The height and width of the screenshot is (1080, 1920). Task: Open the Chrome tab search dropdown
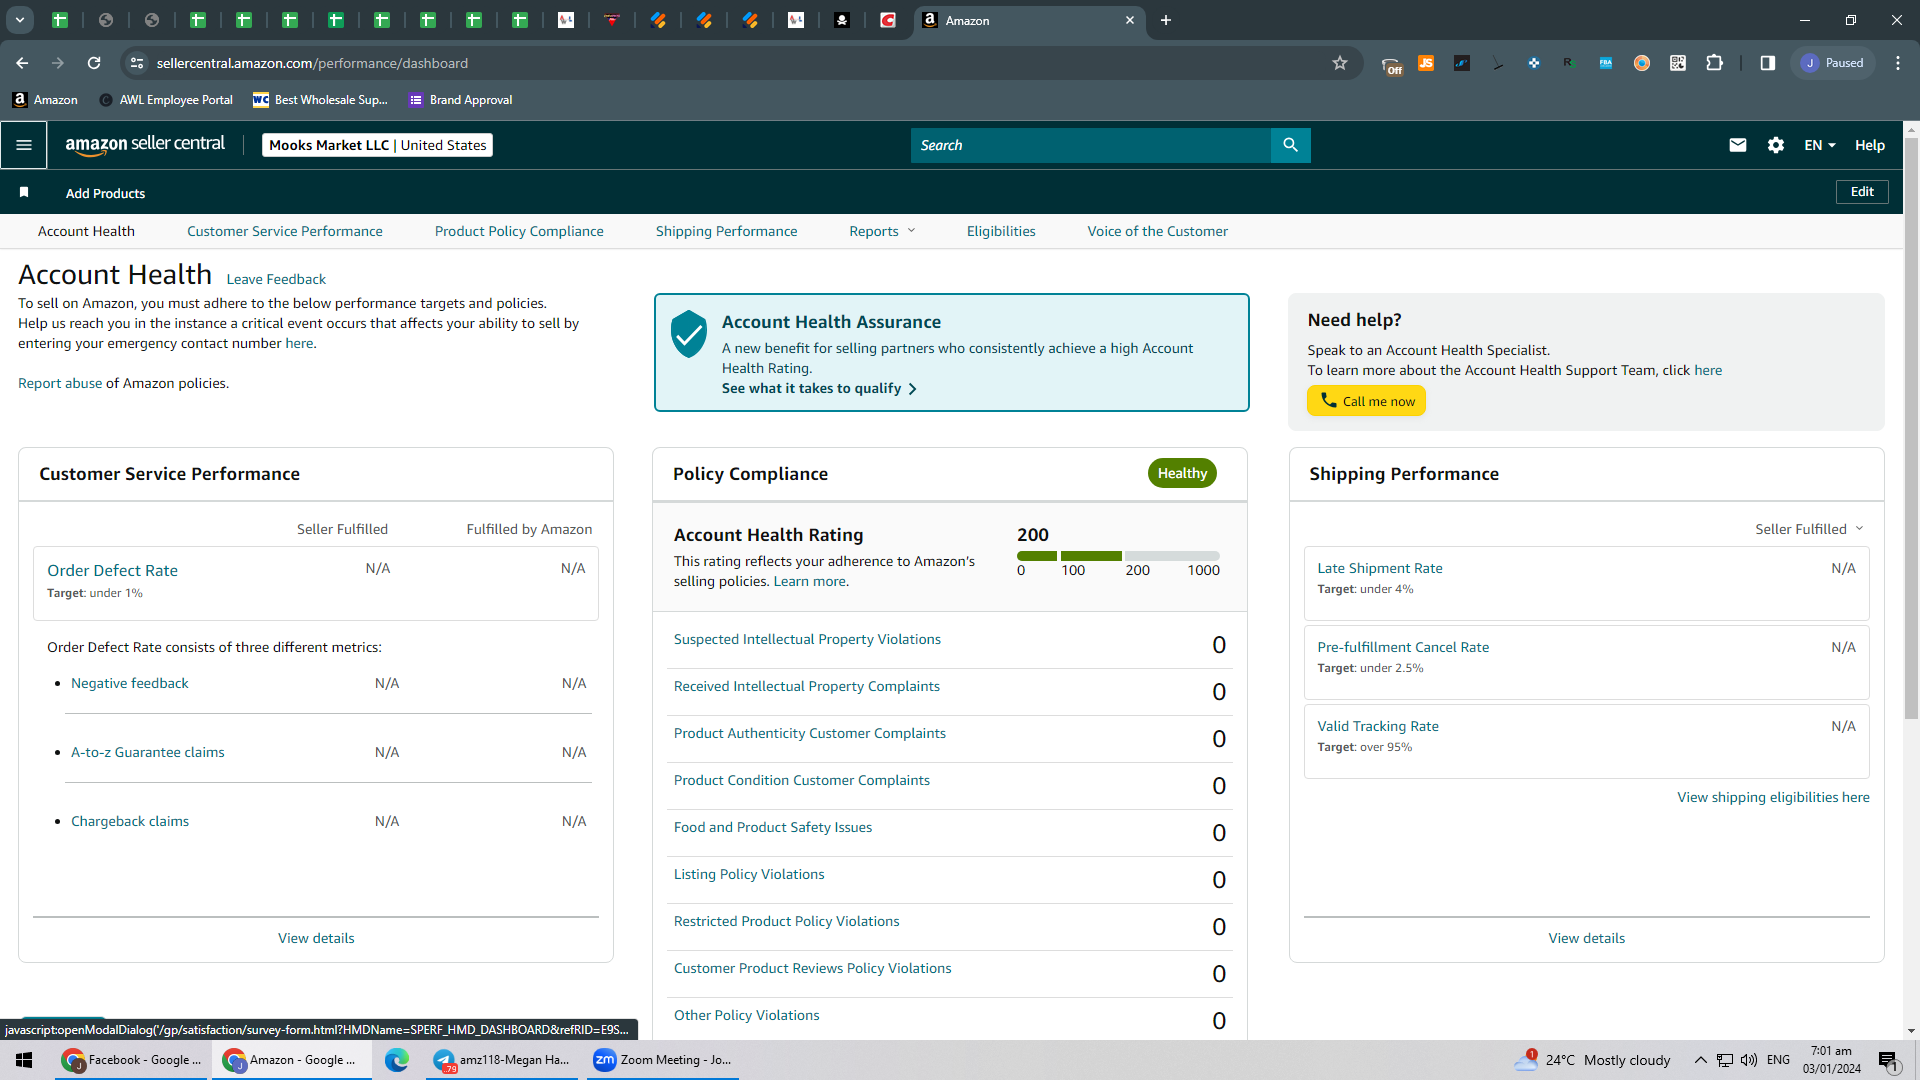pos(20,20)
